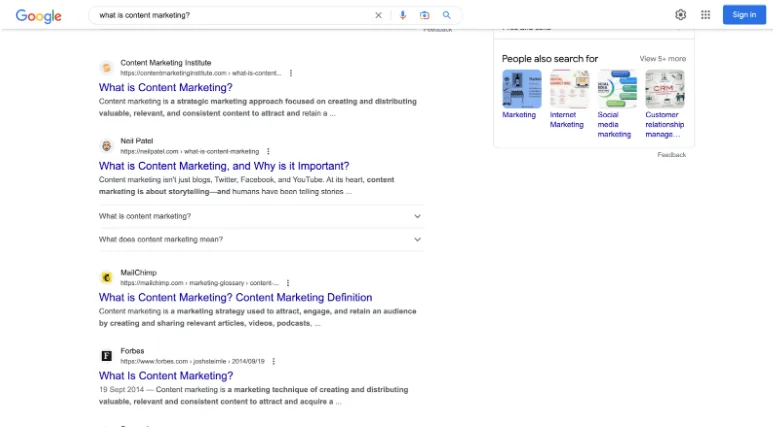773x442 pixels.
Task: Open the Customer relationship management thumbnail
Action: (665, 89)
